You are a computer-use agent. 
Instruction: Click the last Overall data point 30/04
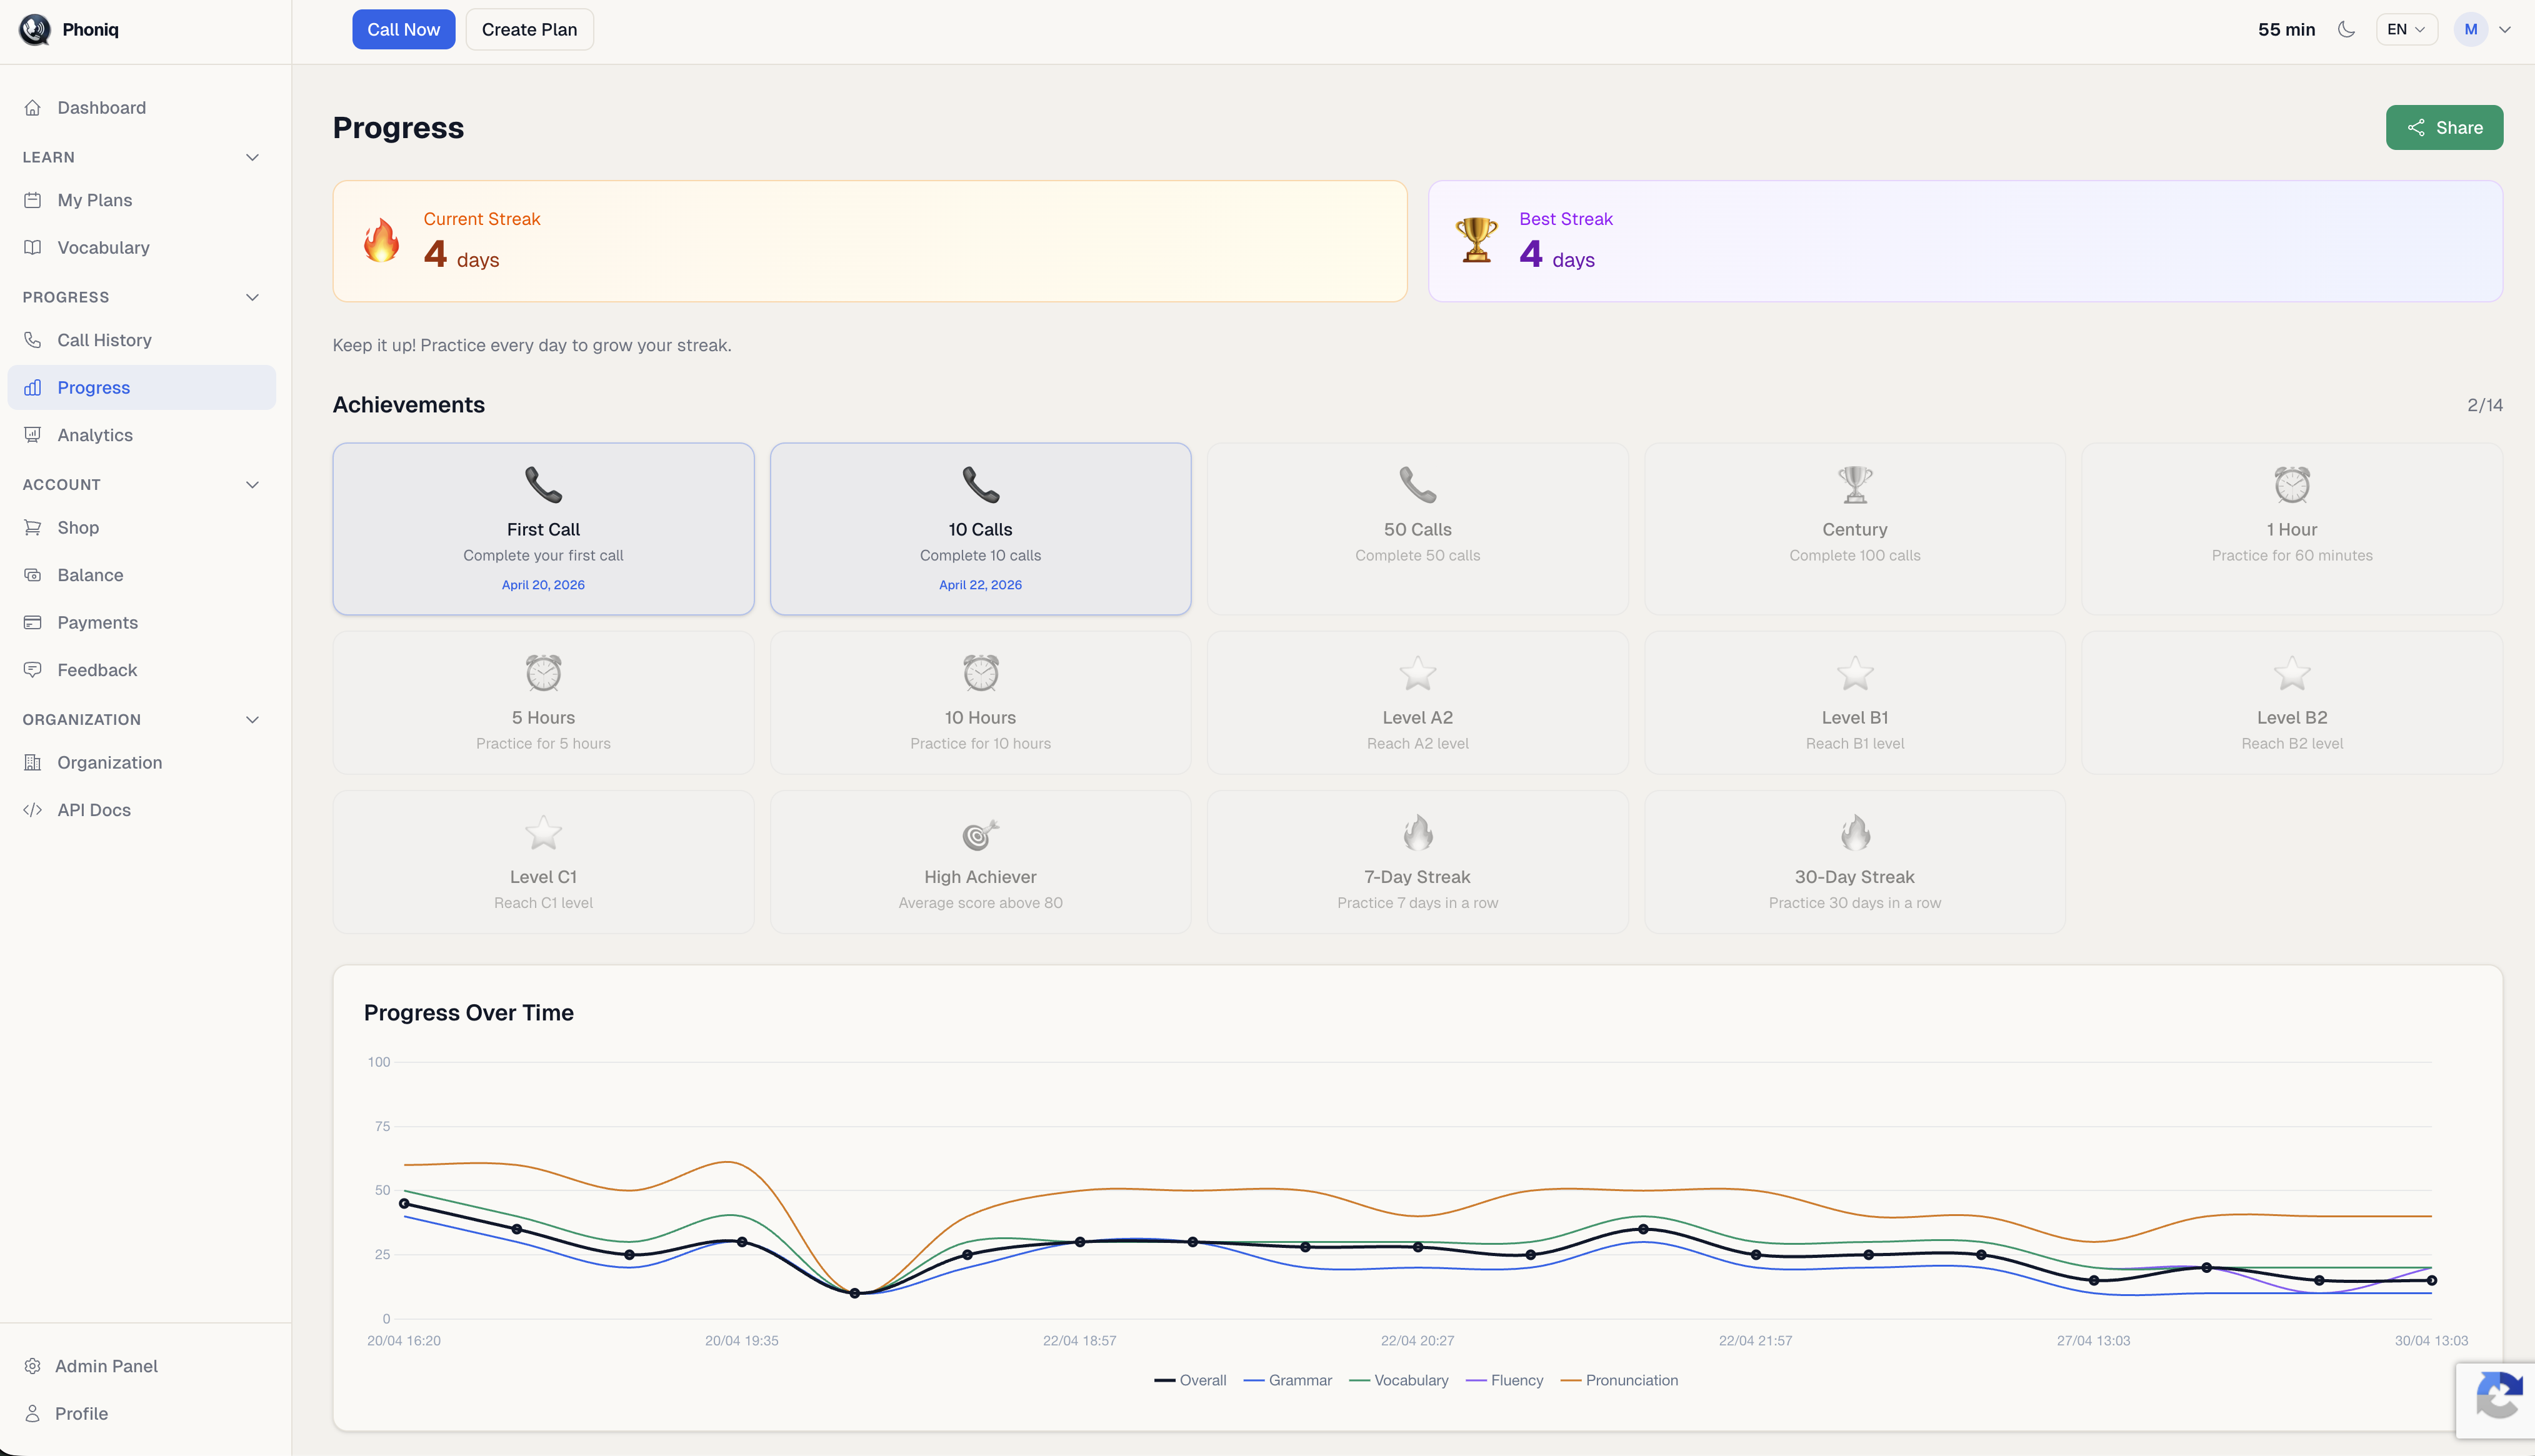click(2431, 1280)
